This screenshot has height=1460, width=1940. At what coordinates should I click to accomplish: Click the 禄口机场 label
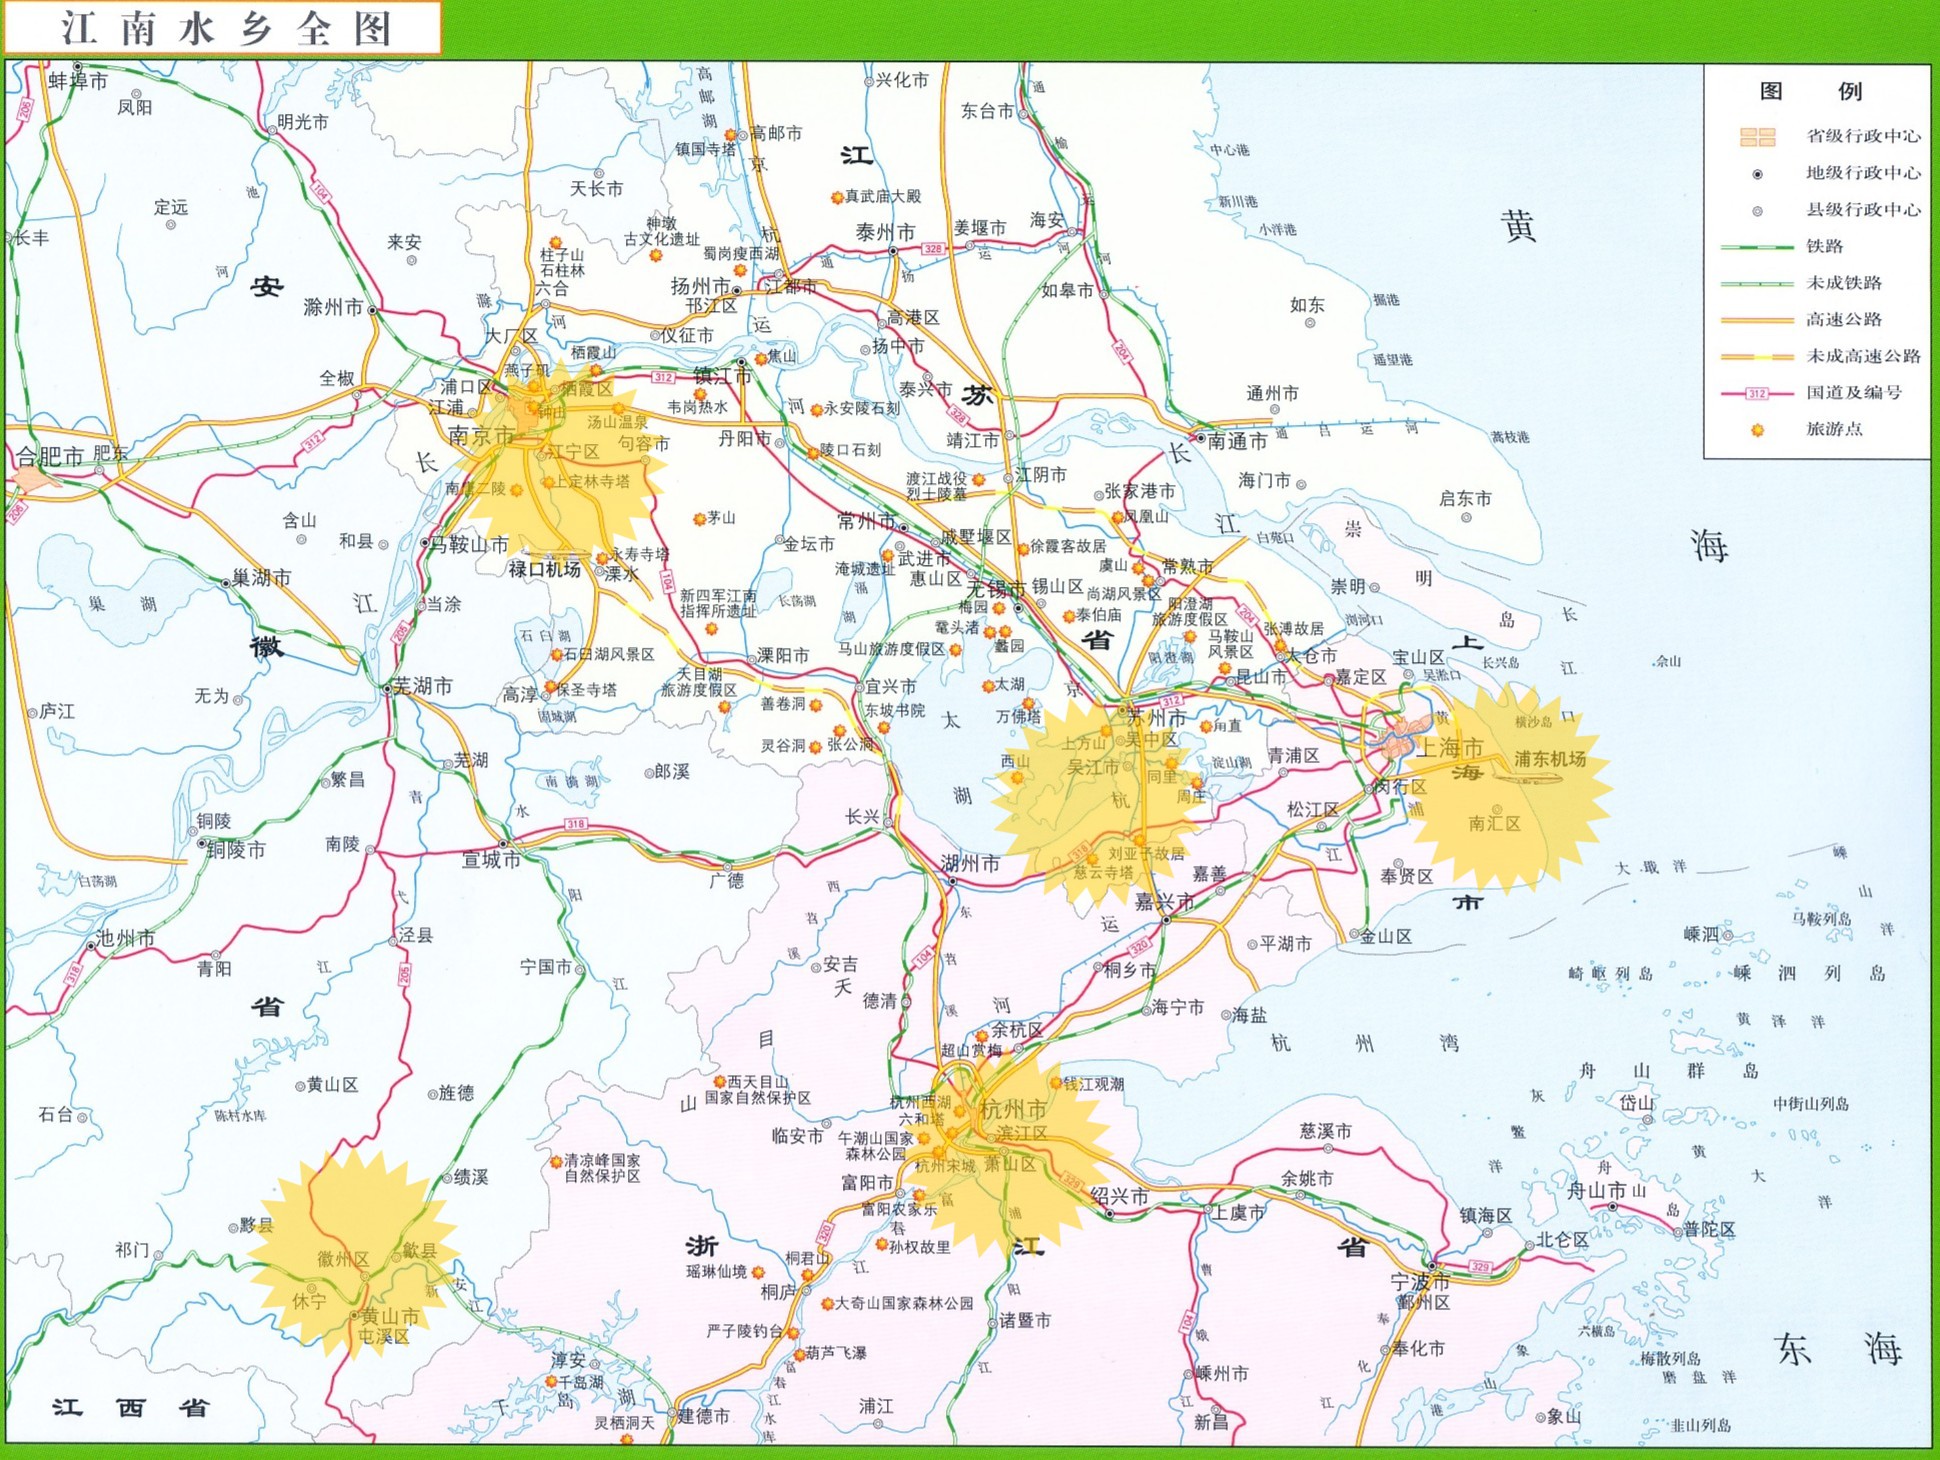[x=545, y=570]
